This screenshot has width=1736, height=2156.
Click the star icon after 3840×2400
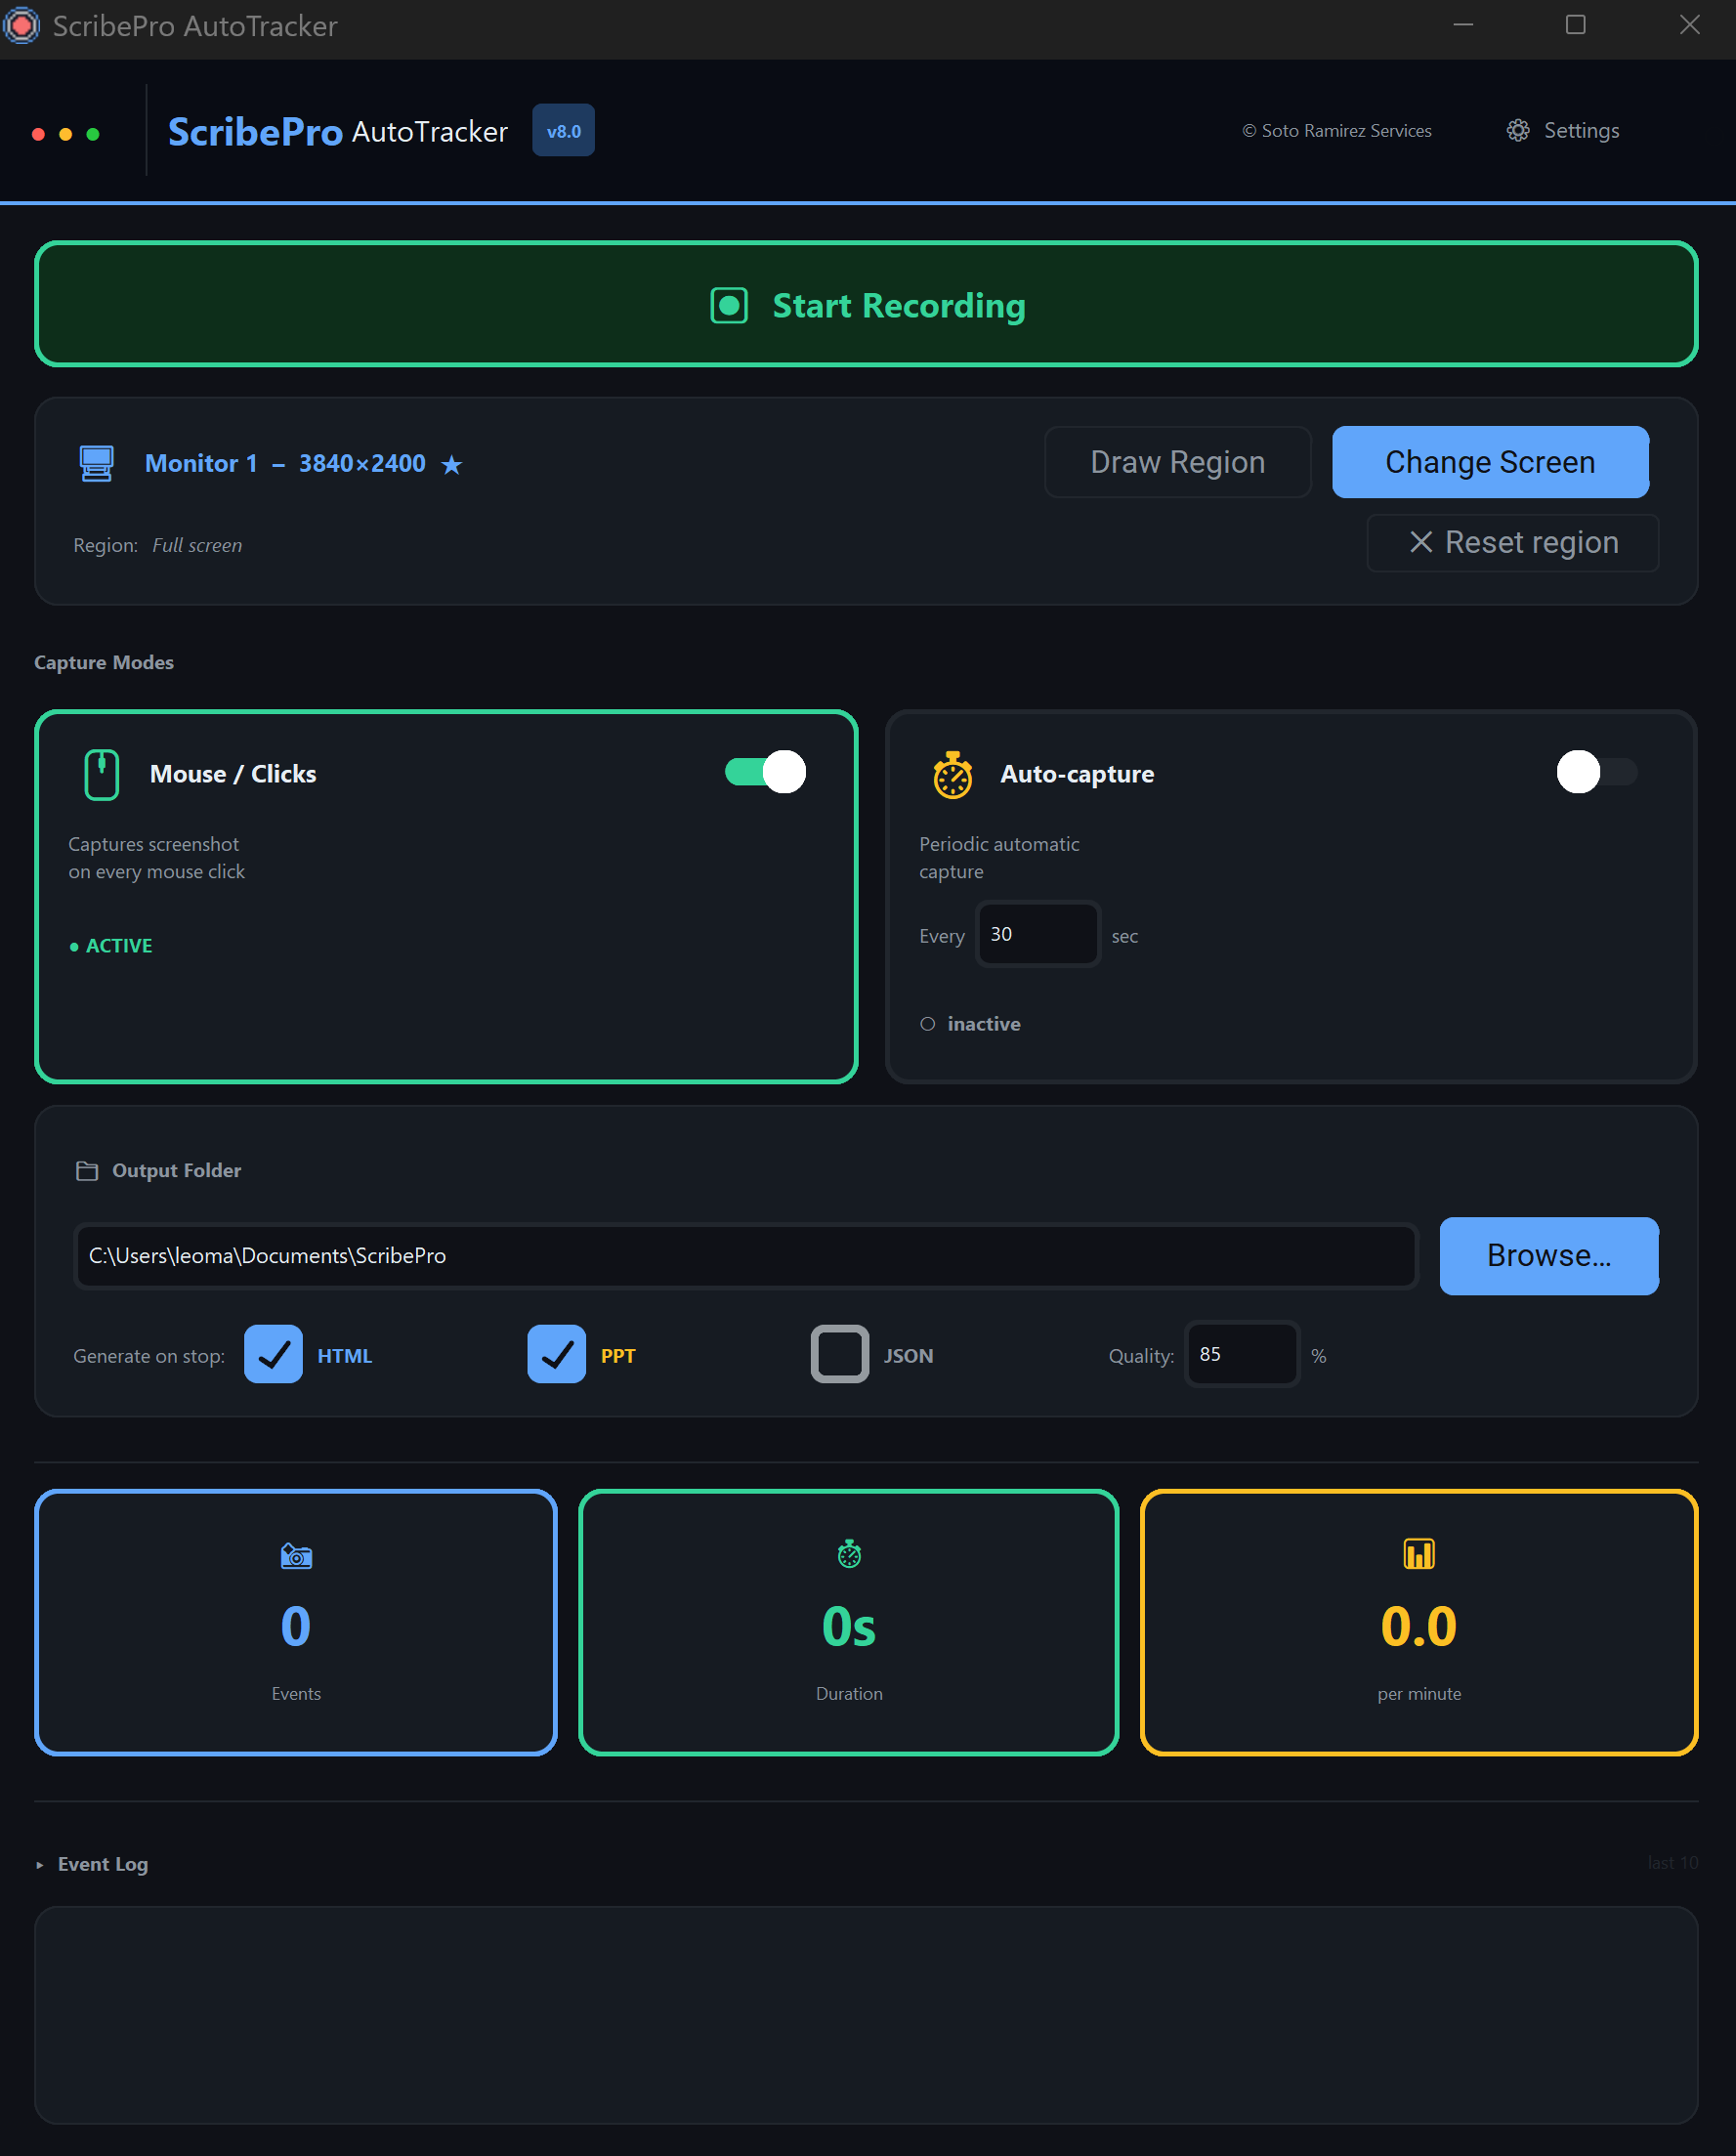pyautogui.click(x=452, y=464)
